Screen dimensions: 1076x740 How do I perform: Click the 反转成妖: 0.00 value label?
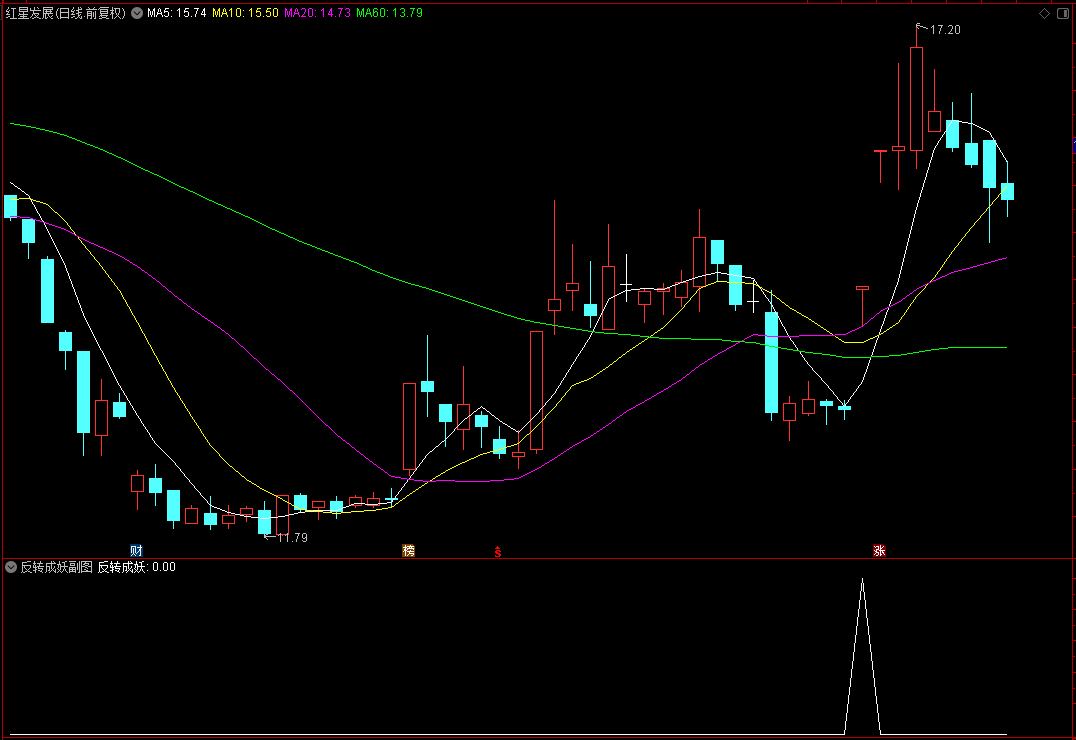click(x=137, y=567)
